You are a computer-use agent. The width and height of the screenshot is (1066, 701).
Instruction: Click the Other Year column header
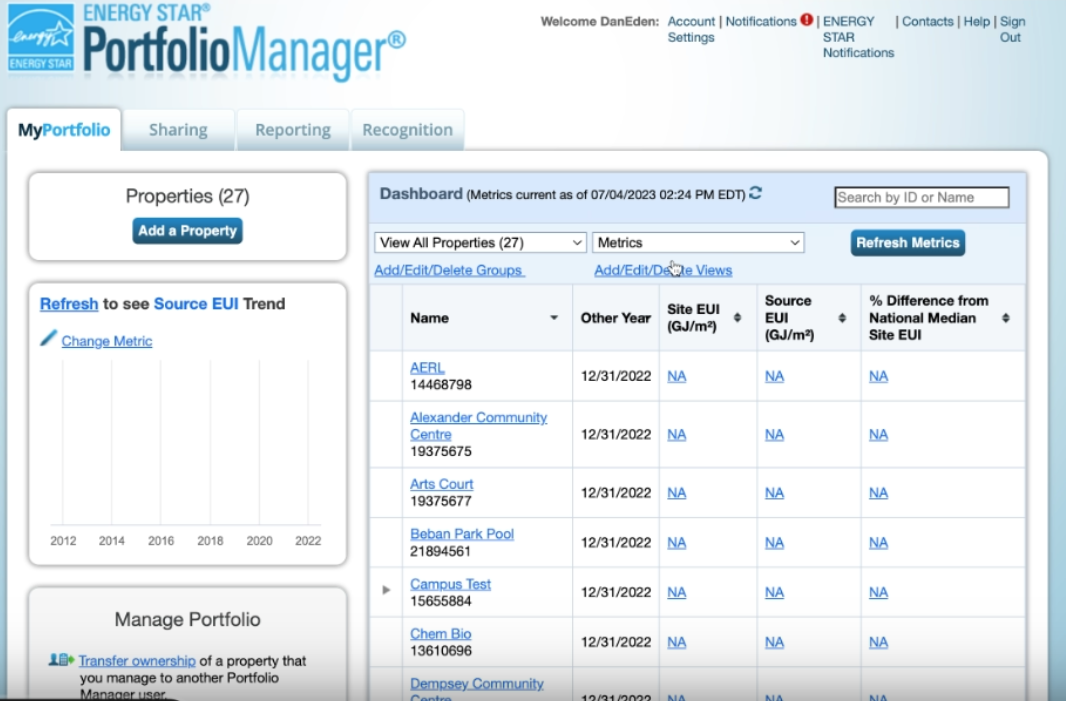pos(615,318)
